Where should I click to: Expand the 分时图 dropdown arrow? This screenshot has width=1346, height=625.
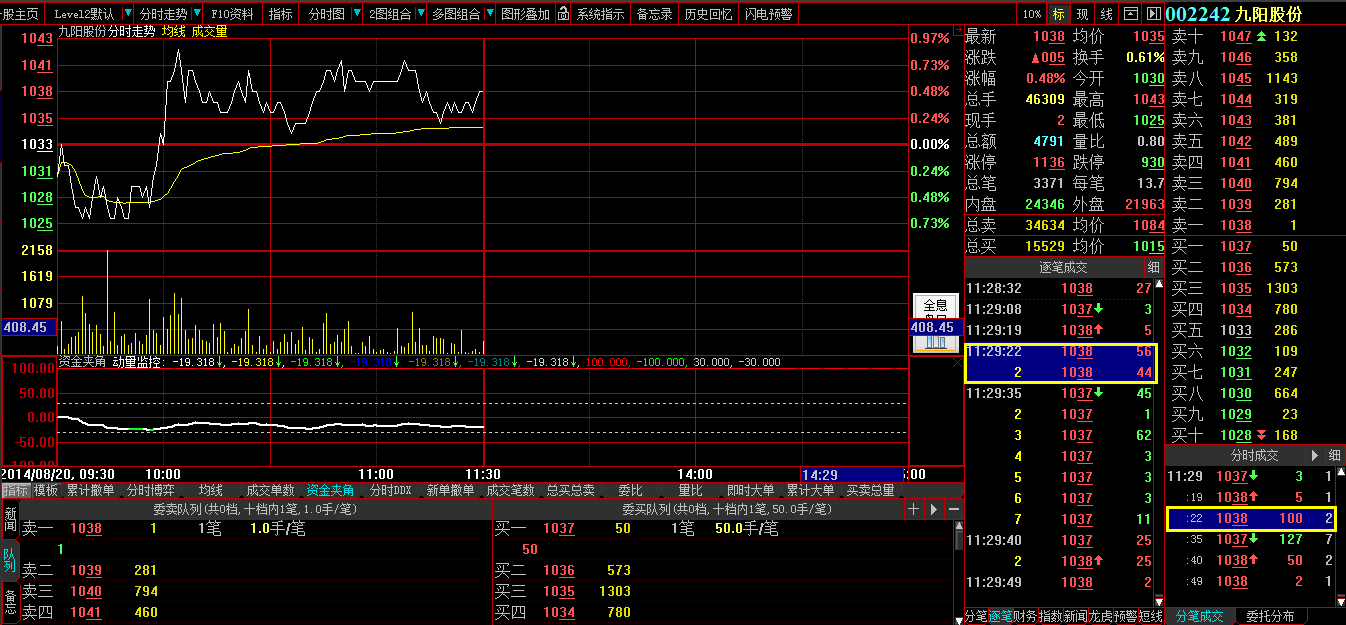coord(355,14)
